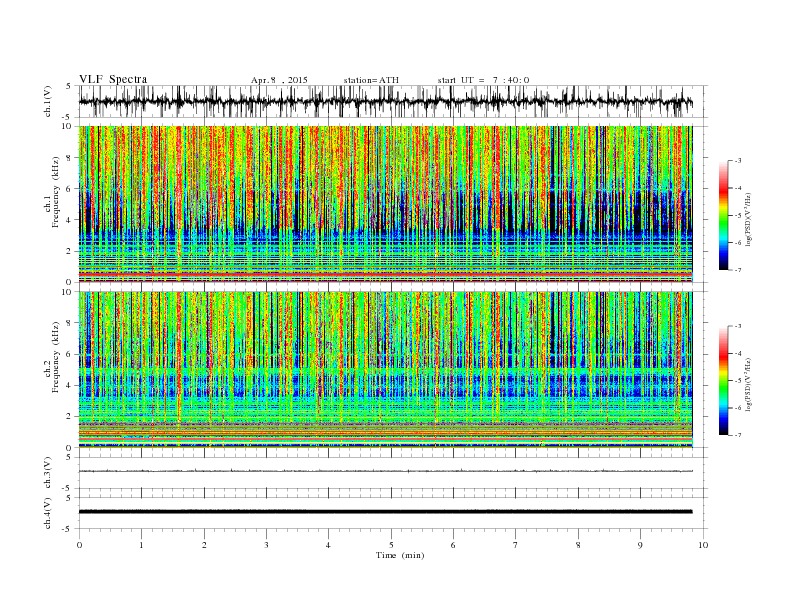792x612 pixels.
Task: Click the time axis tick label '3'
Action: click(266, 545)
